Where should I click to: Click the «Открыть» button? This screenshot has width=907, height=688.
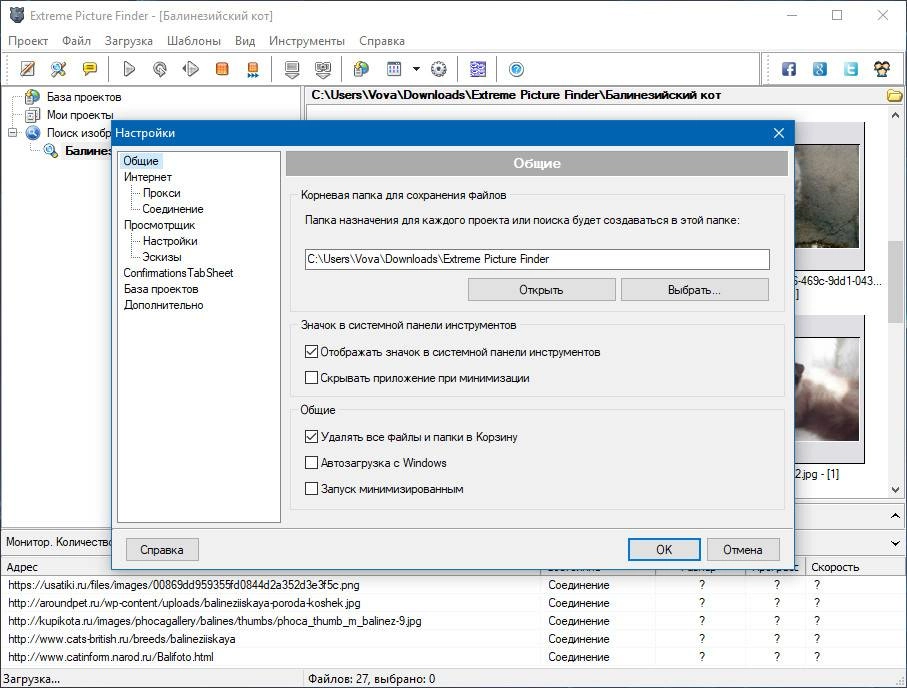click(541, 290)
